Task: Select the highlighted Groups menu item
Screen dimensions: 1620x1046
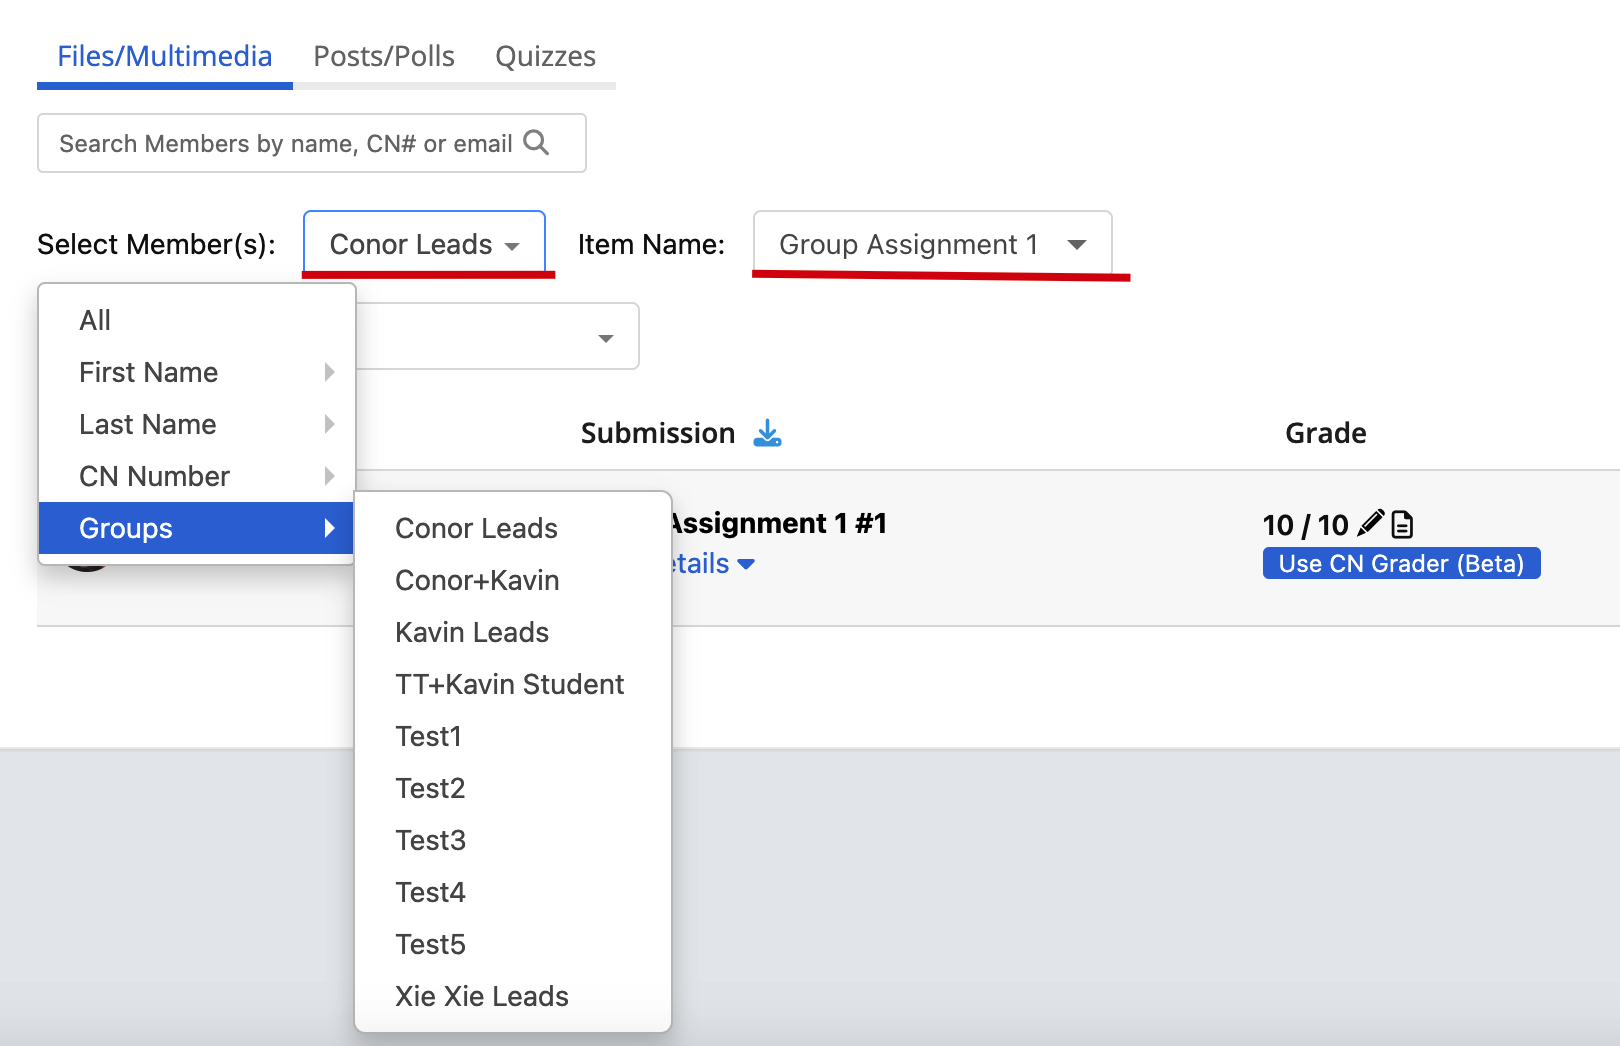Action: coord(196,528)
